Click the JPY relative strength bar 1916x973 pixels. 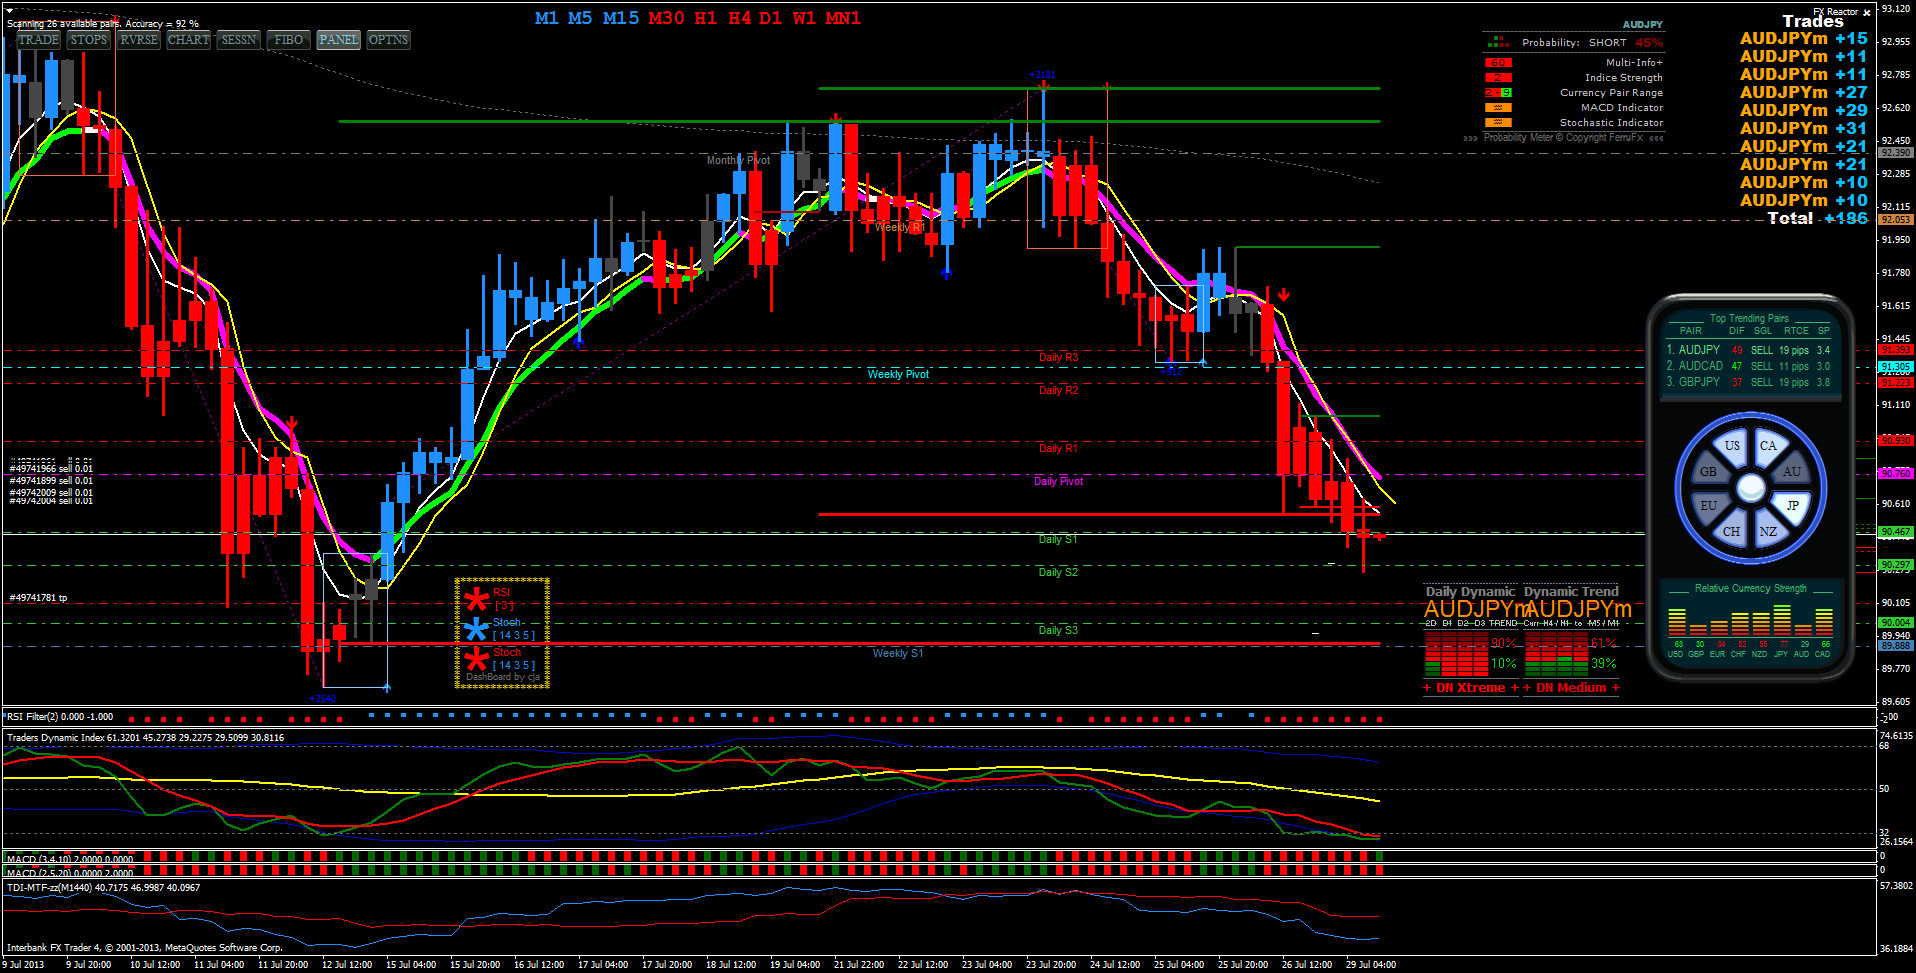tap(1781, 620)
